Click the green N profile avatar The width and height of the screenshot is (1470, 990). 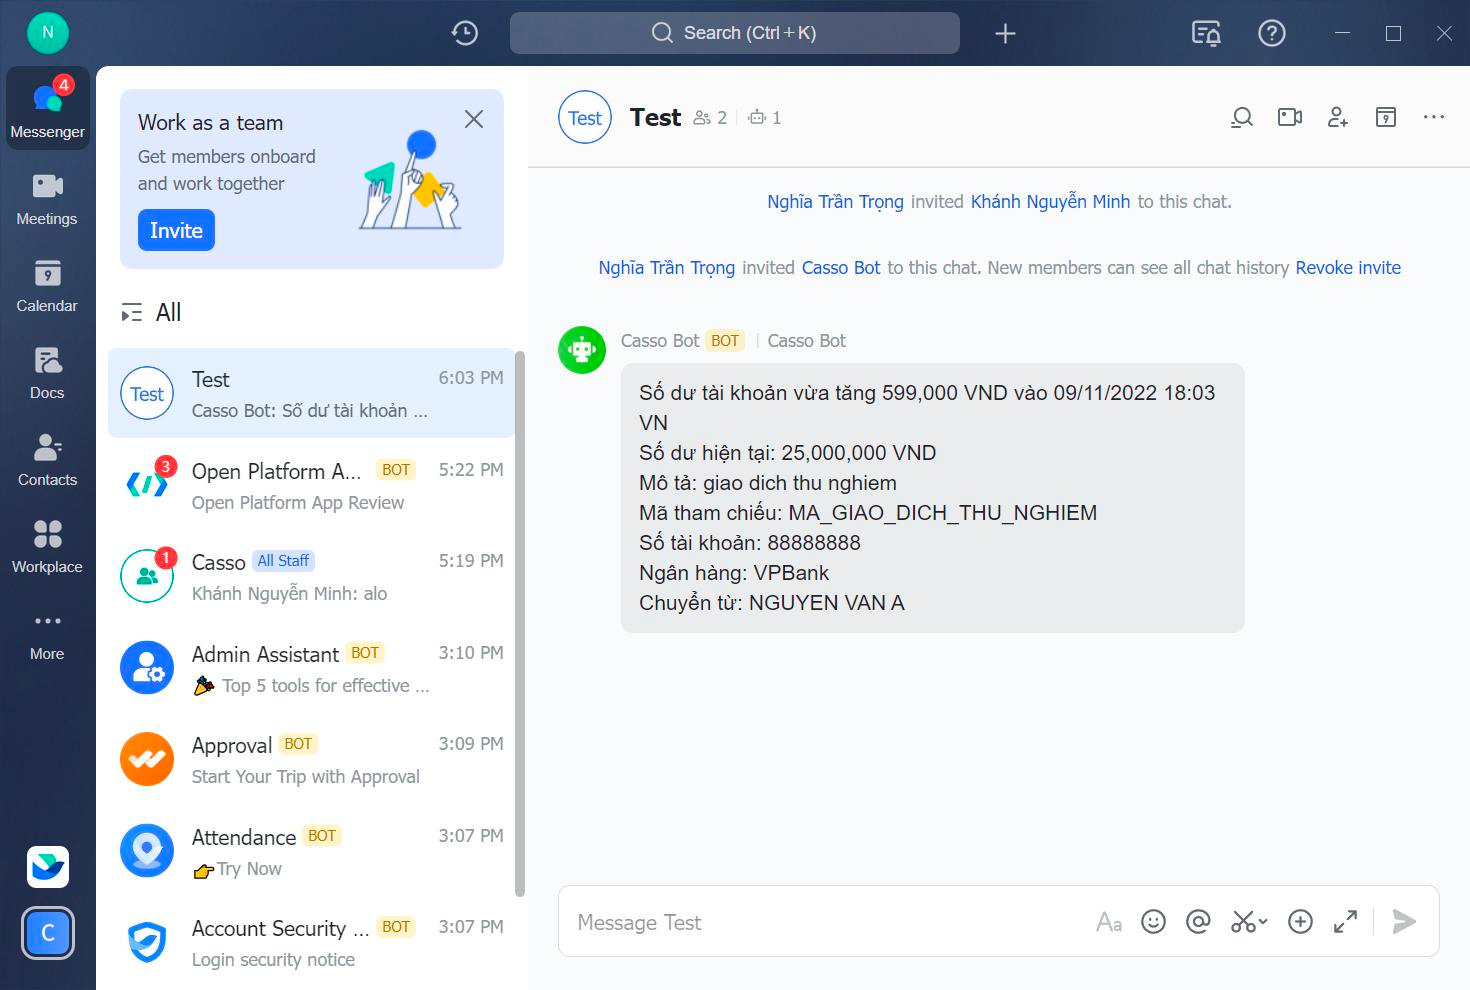(x=47, y=33)
